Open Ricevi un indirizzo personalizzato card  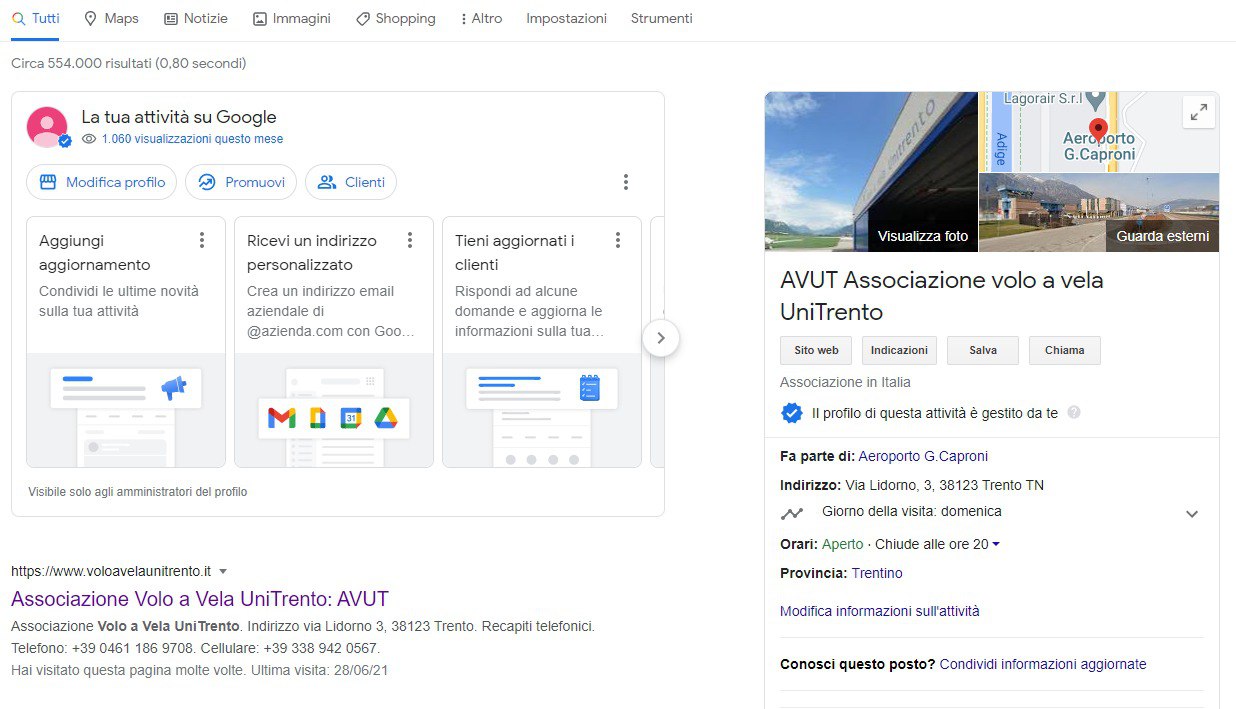(x=334, y=342)
